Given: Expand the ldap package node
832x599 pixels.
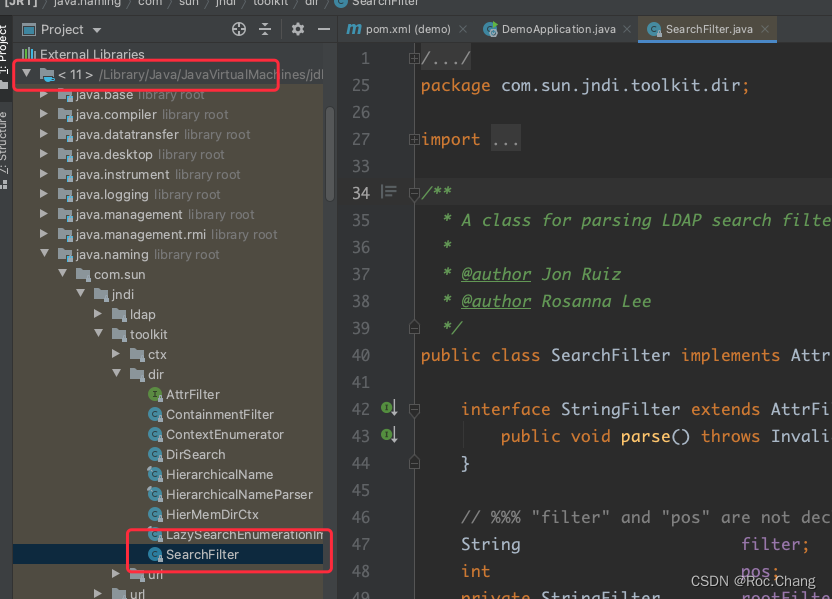Looking at the screenshot, I should click(98, 314).
